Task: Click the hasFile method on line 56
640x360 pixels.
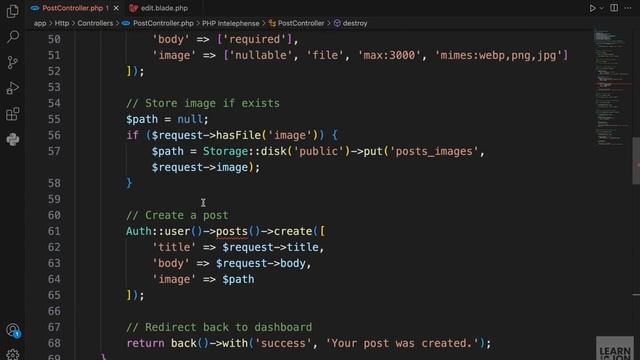Action: click(238, 135)
